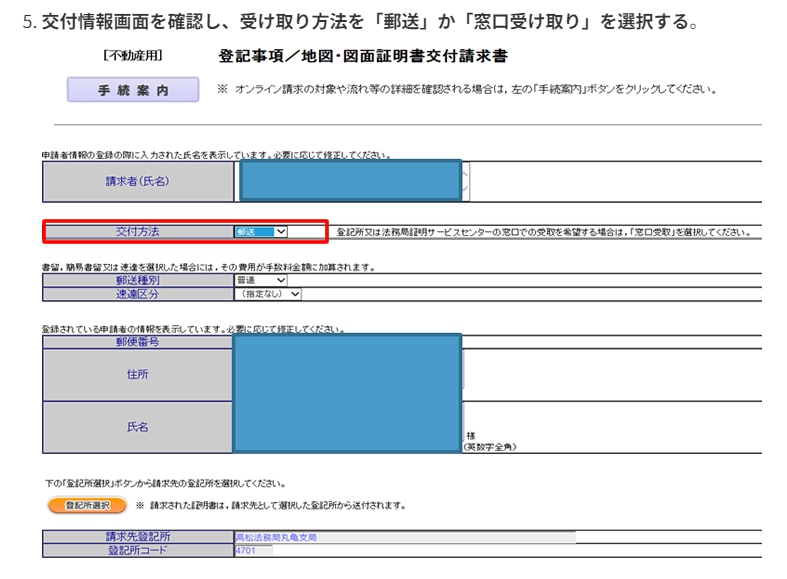Expand the 郵送種別 dropdown showing 普通
The height and width of the screenshot is (579, 787).
[x=260, y=281]
